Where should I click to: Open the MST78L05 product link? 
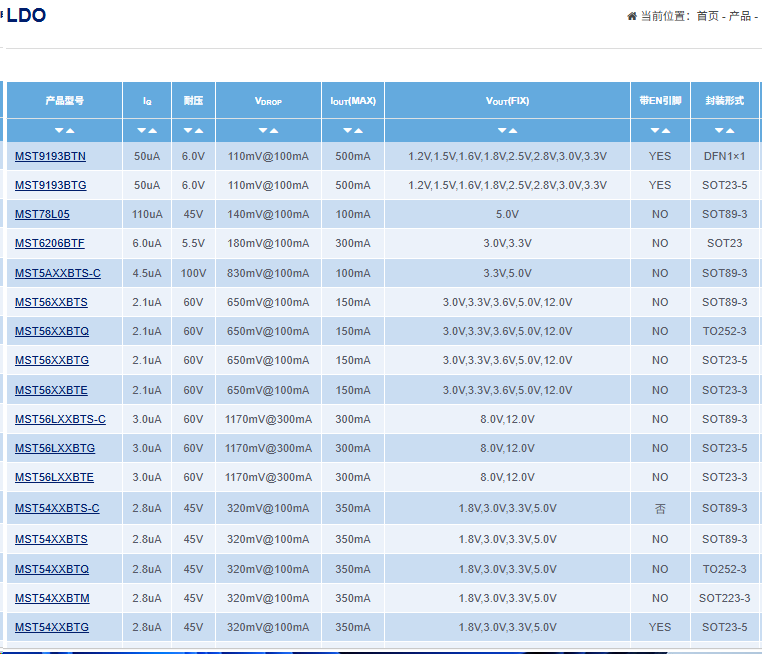click(42, 214)
